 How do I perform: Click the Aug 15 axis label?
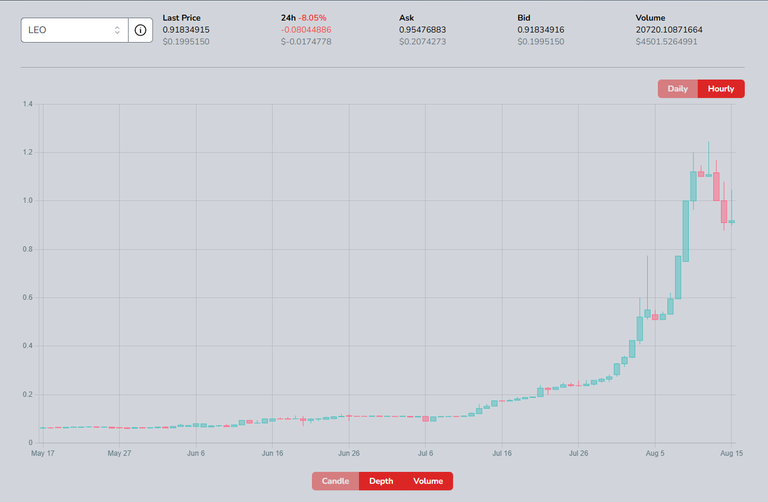pos(731,453)
